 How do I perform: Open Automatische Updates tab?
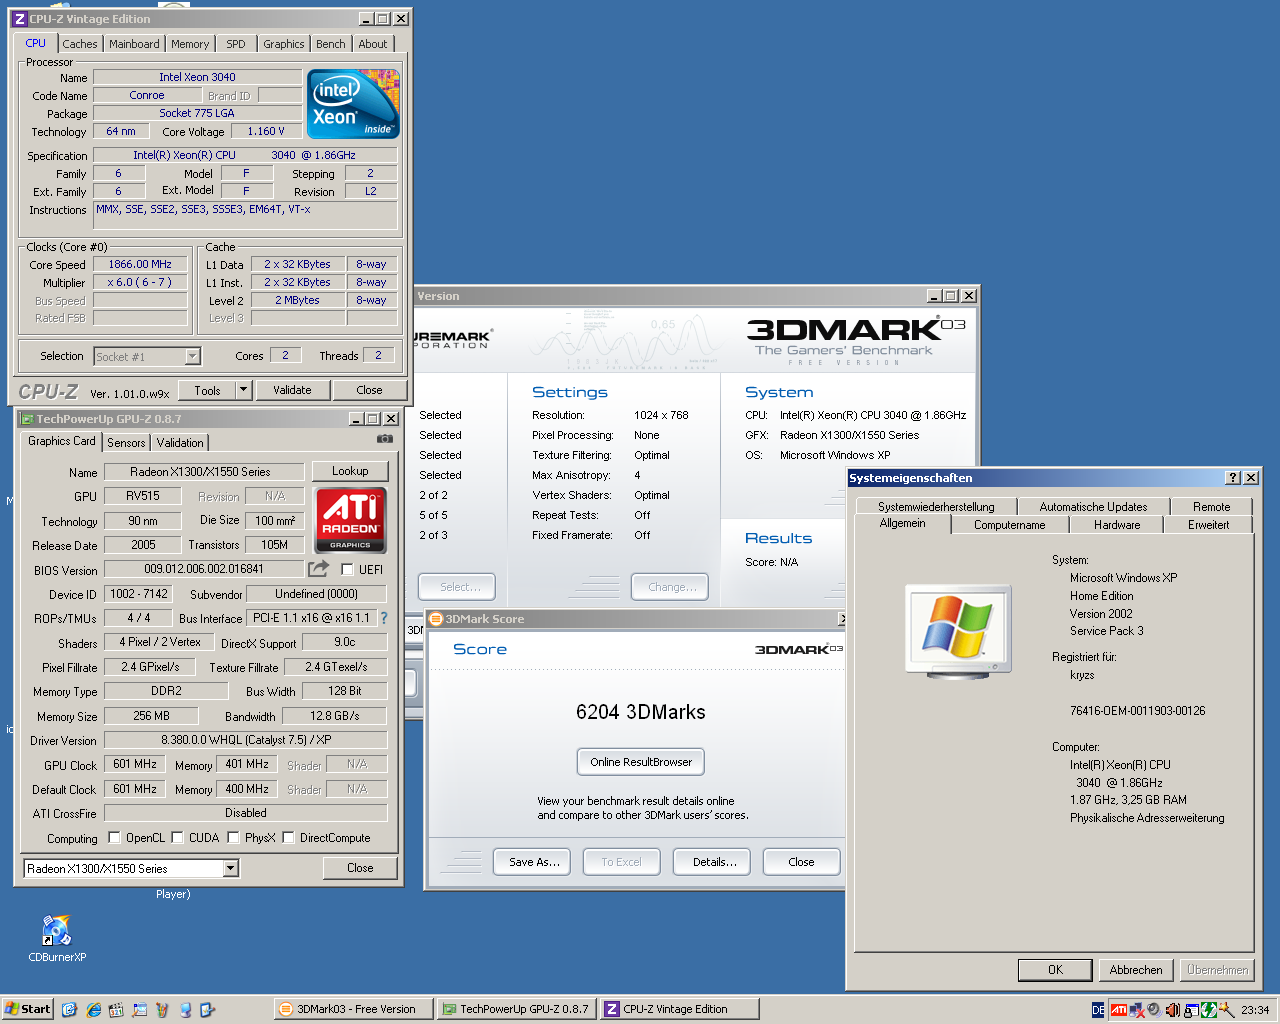[x=1093, y=507]
